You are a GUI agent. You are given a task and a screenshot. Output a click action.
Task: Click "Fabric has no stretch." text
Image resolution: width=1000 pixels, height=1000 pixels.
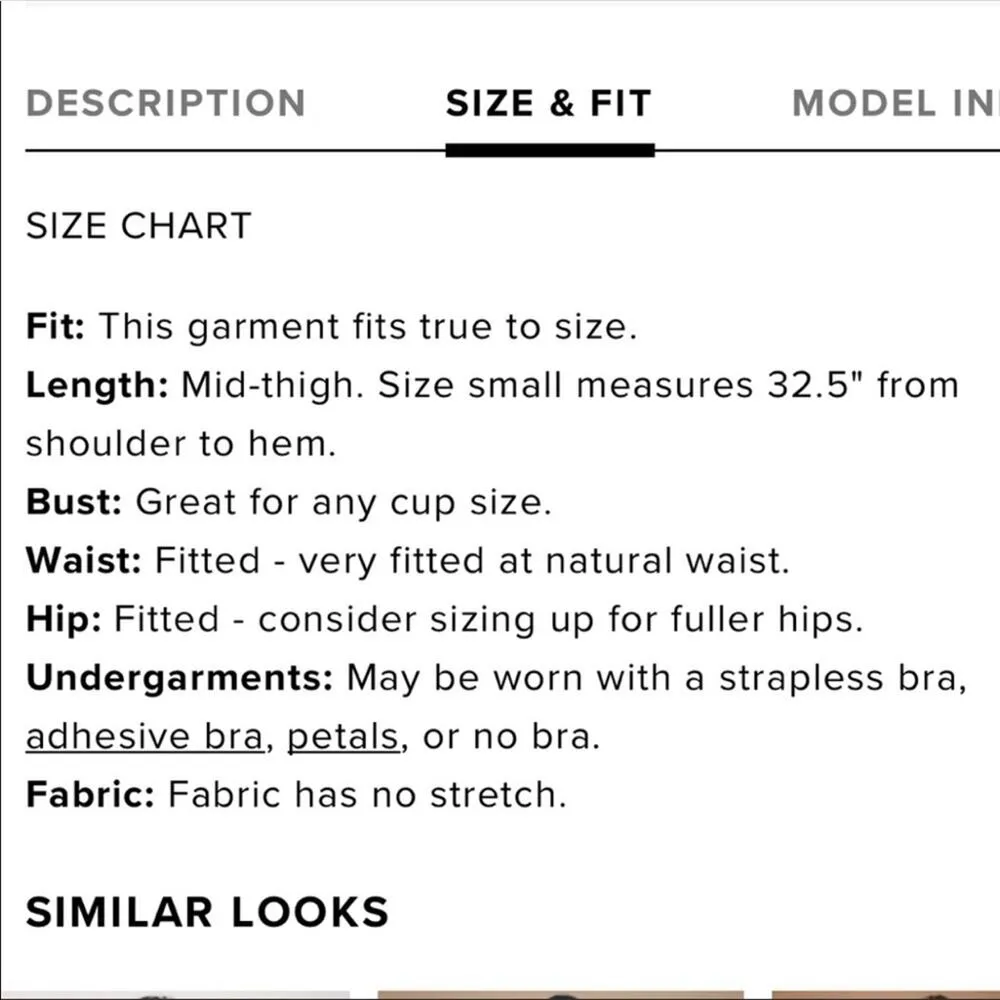pyautogui.click(x=367, y=795)
